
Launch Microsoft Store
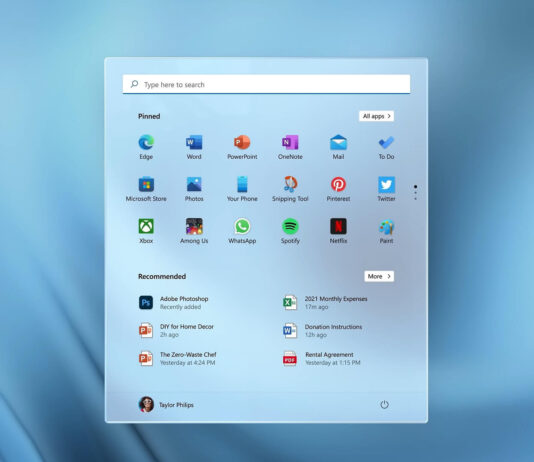pos(146,189)
